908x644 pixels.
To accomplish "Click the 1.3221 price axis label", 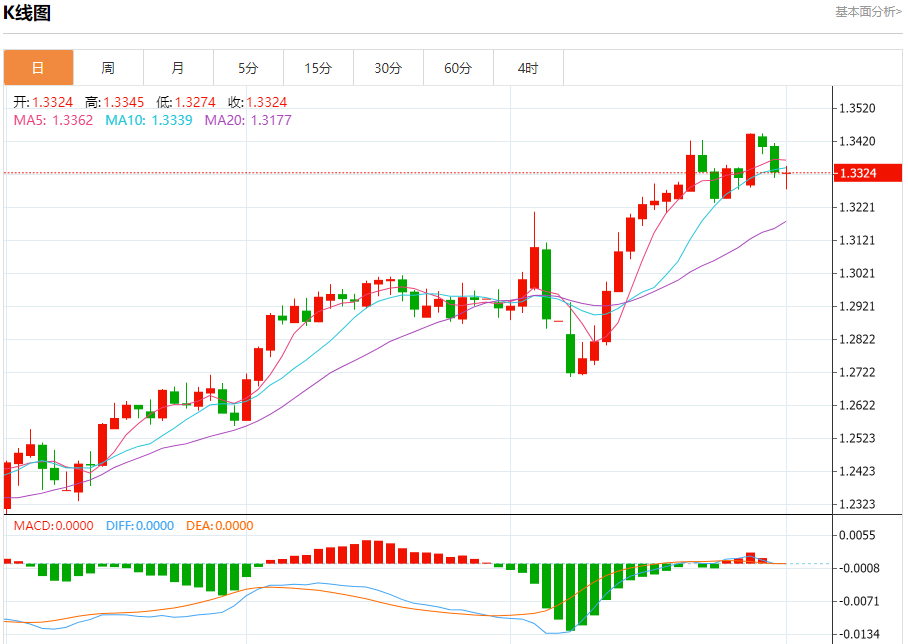I will 858,207.
